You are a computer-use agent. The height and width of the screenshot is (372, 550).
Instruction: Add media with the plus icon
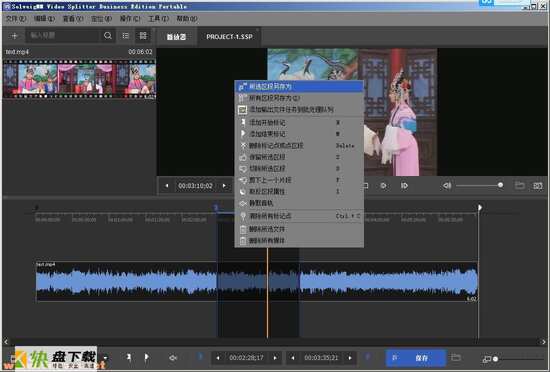pos(14,36)
